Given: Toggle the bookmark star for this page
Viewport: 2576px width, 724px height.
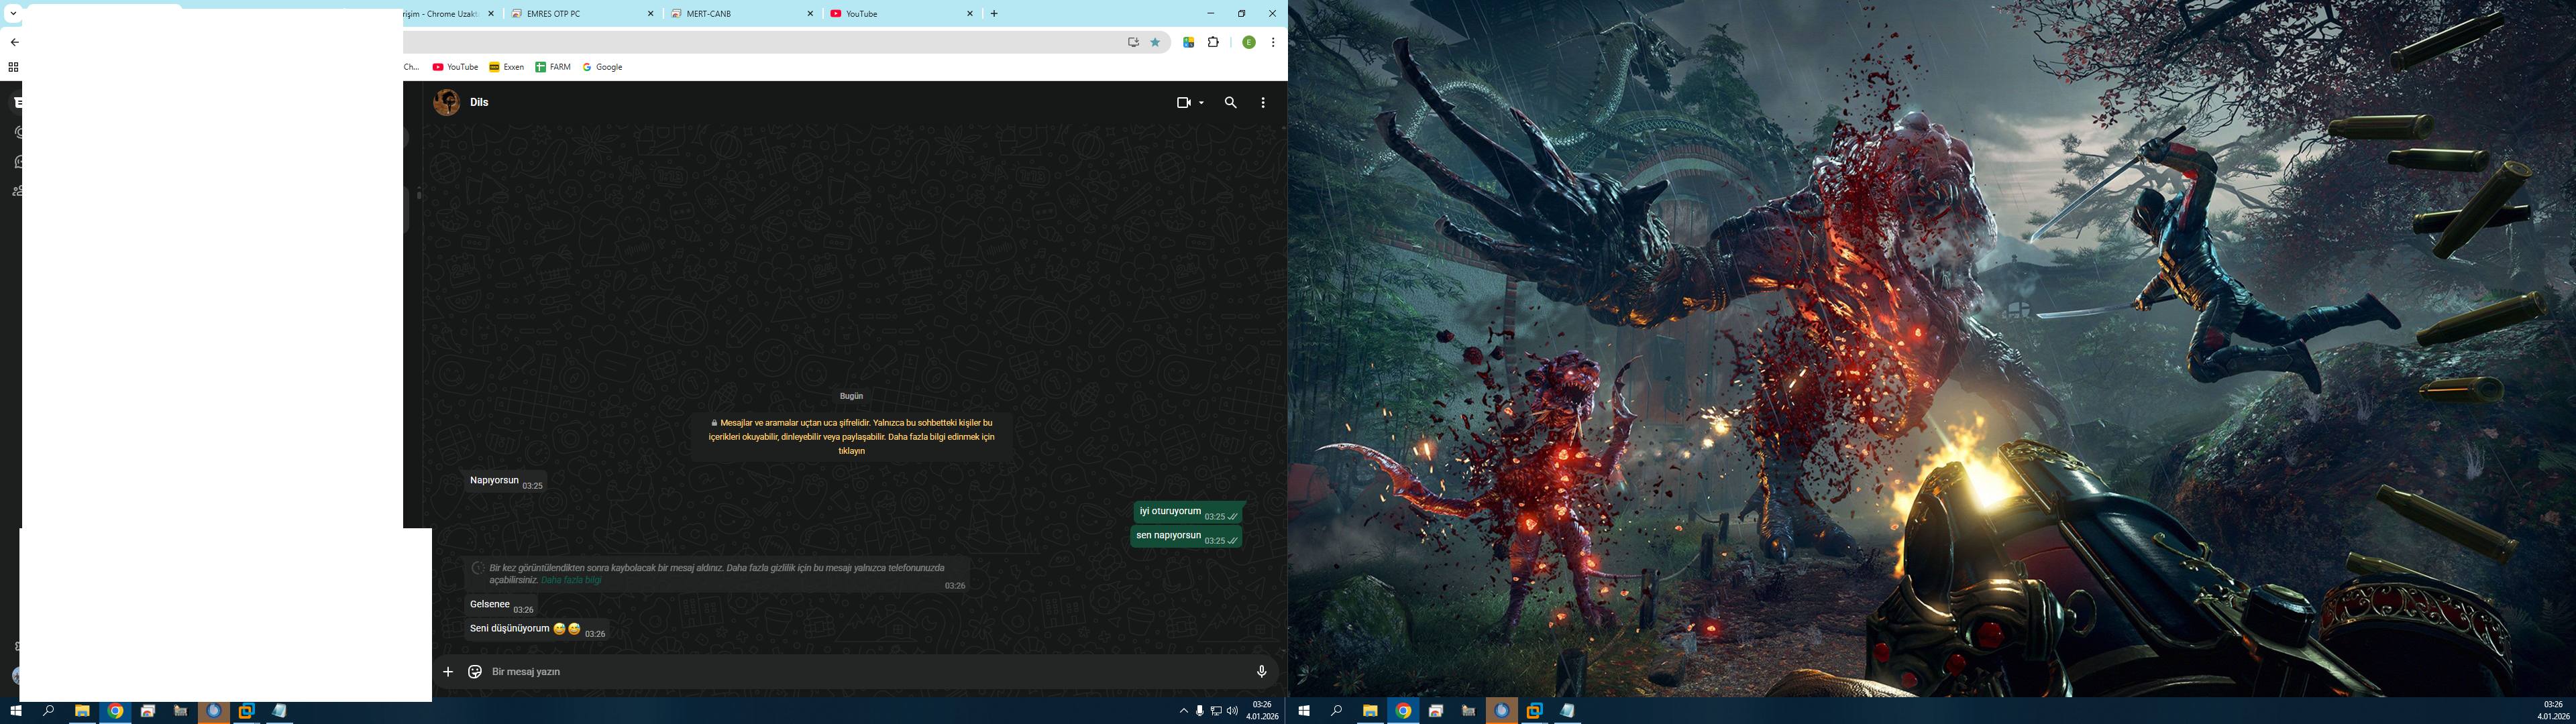Looking at the screenshot, I should coord(1156,42).
